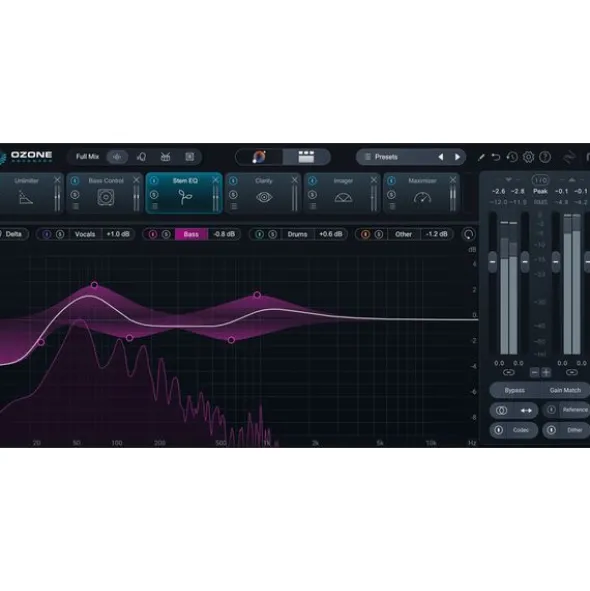The width and height of the screenshot is (590, 591).
Task: Select the Full Mix waveform icon
Action: coord(117,157)
